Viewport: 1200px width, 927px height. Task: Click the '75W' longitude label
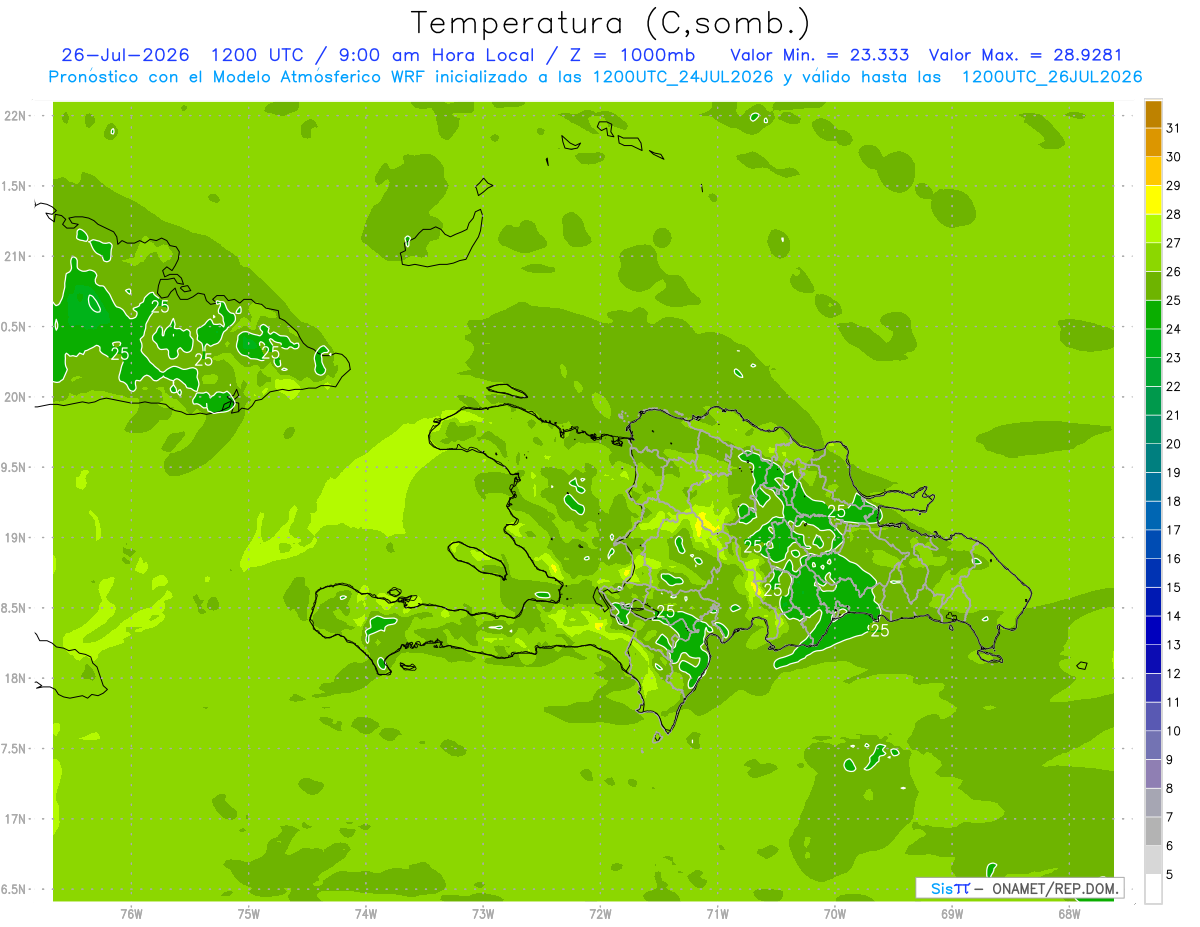pos(248,914)
